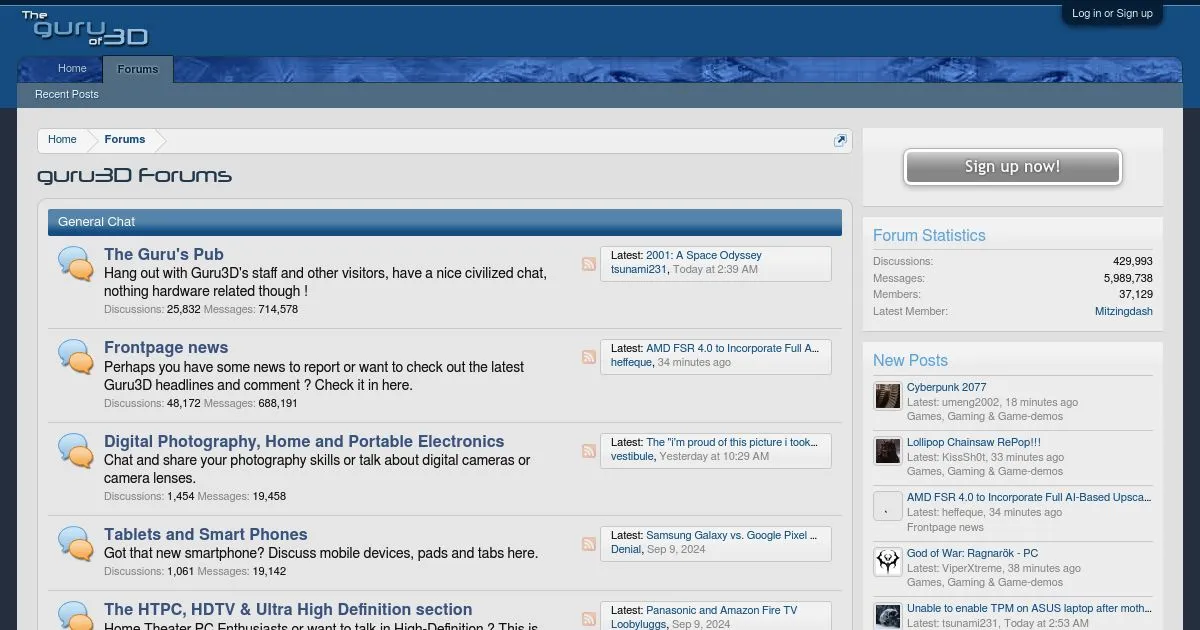The image size is (1200, 630).
Task: Click avatar beside AMD FSR 4.0 new post
Action: (x=888, y=506)
